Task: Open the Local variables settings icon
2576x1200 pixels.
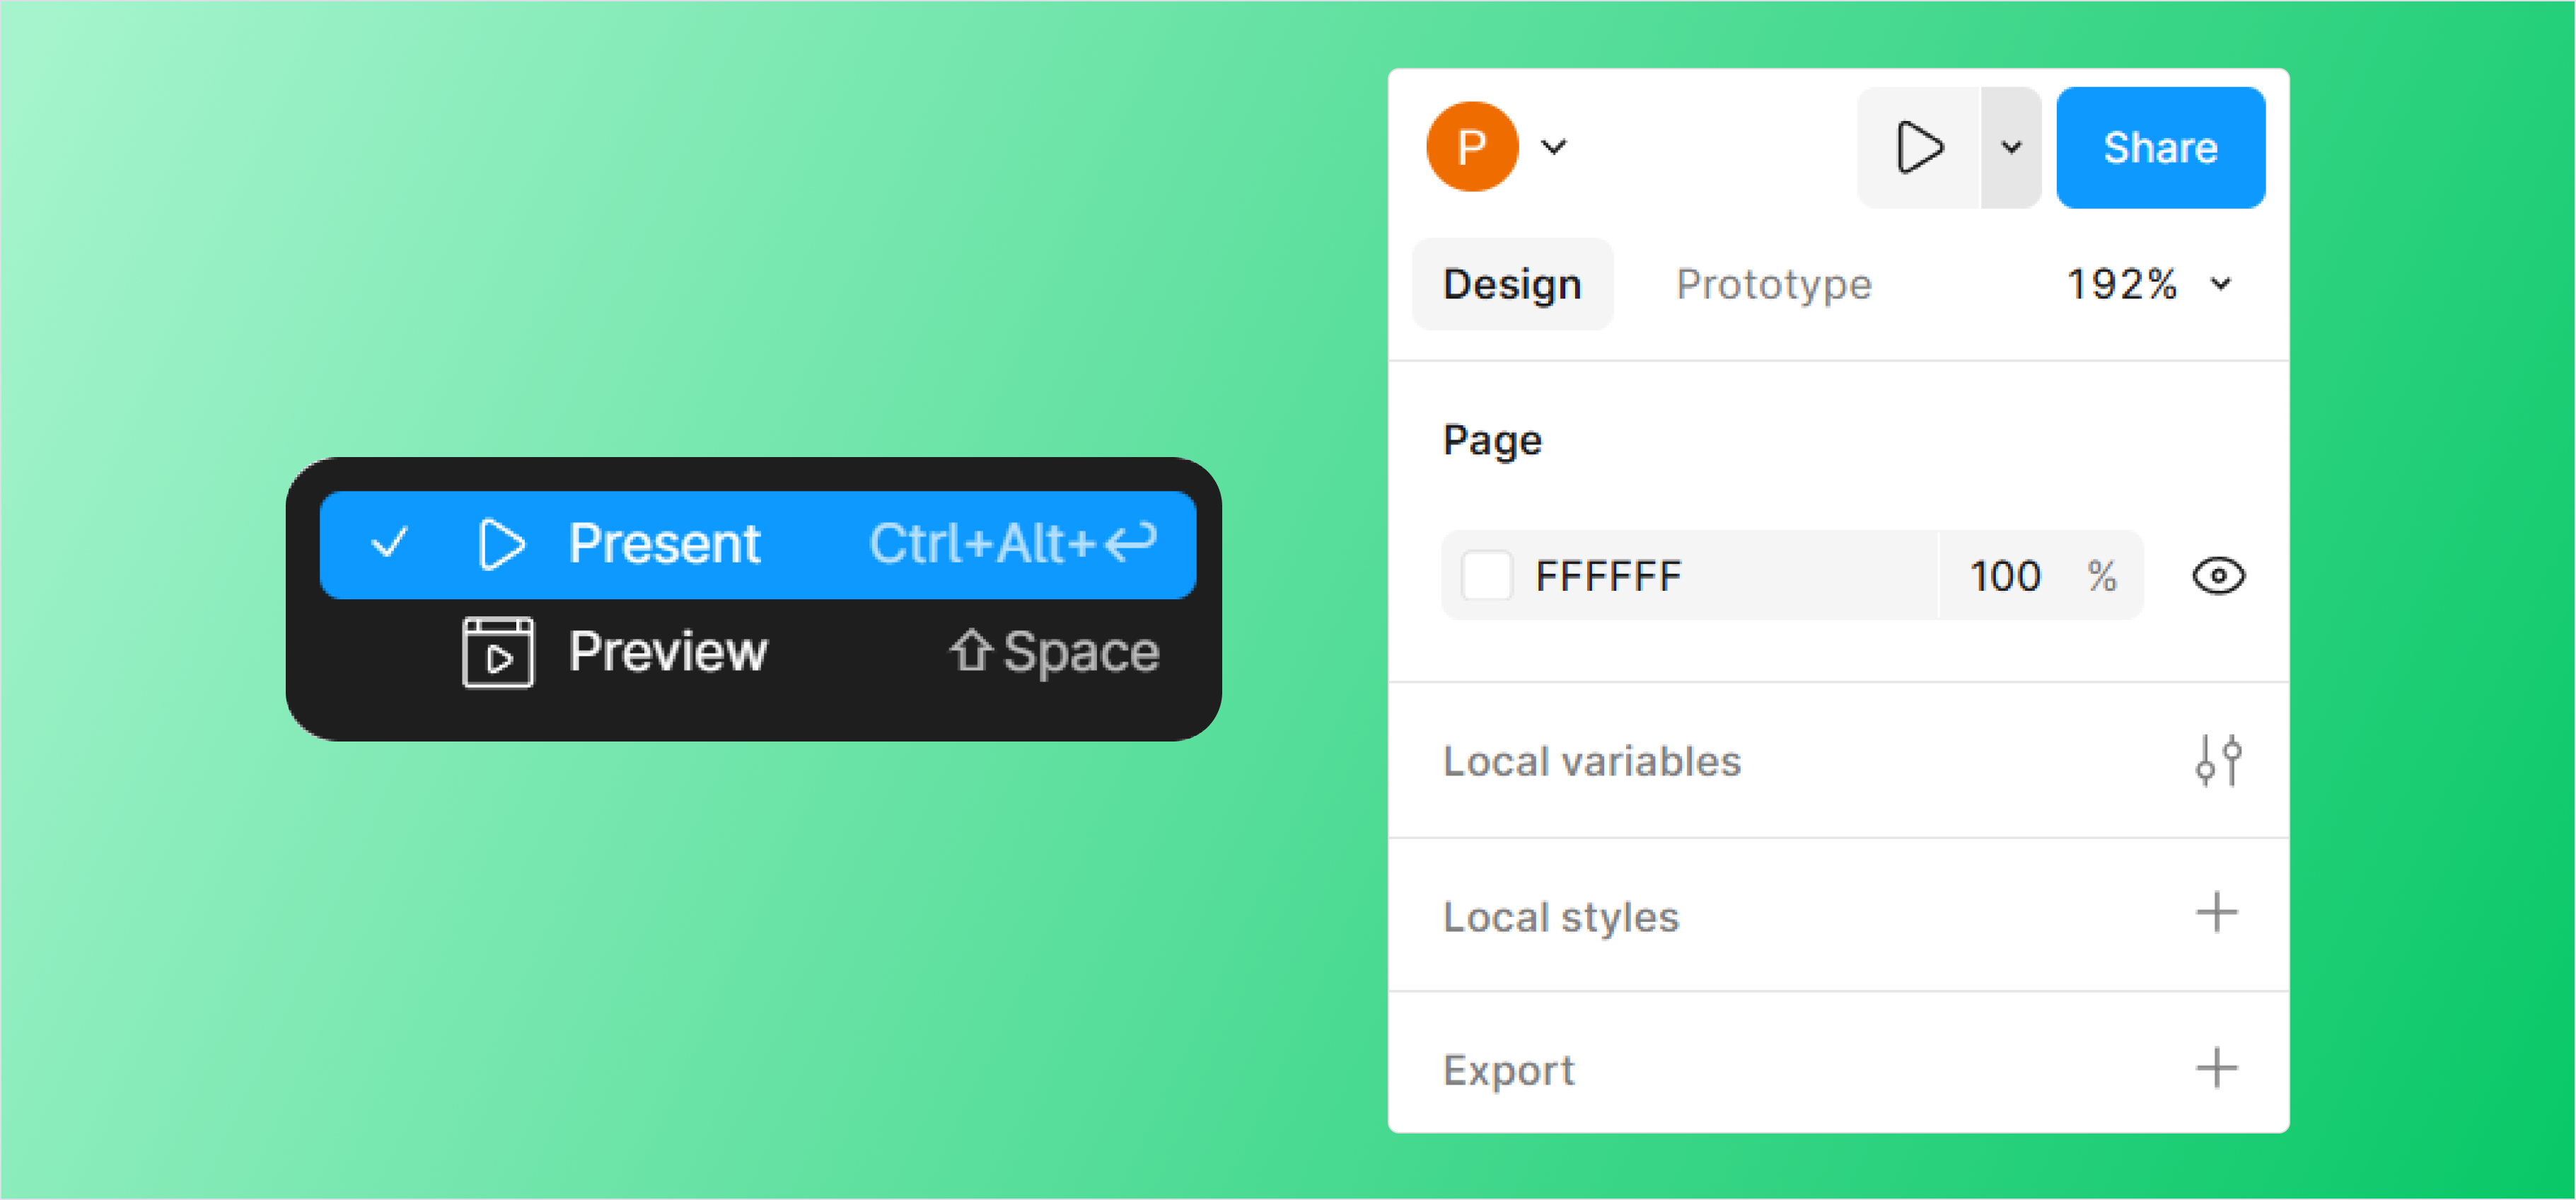Action: tap(2217, 761)
